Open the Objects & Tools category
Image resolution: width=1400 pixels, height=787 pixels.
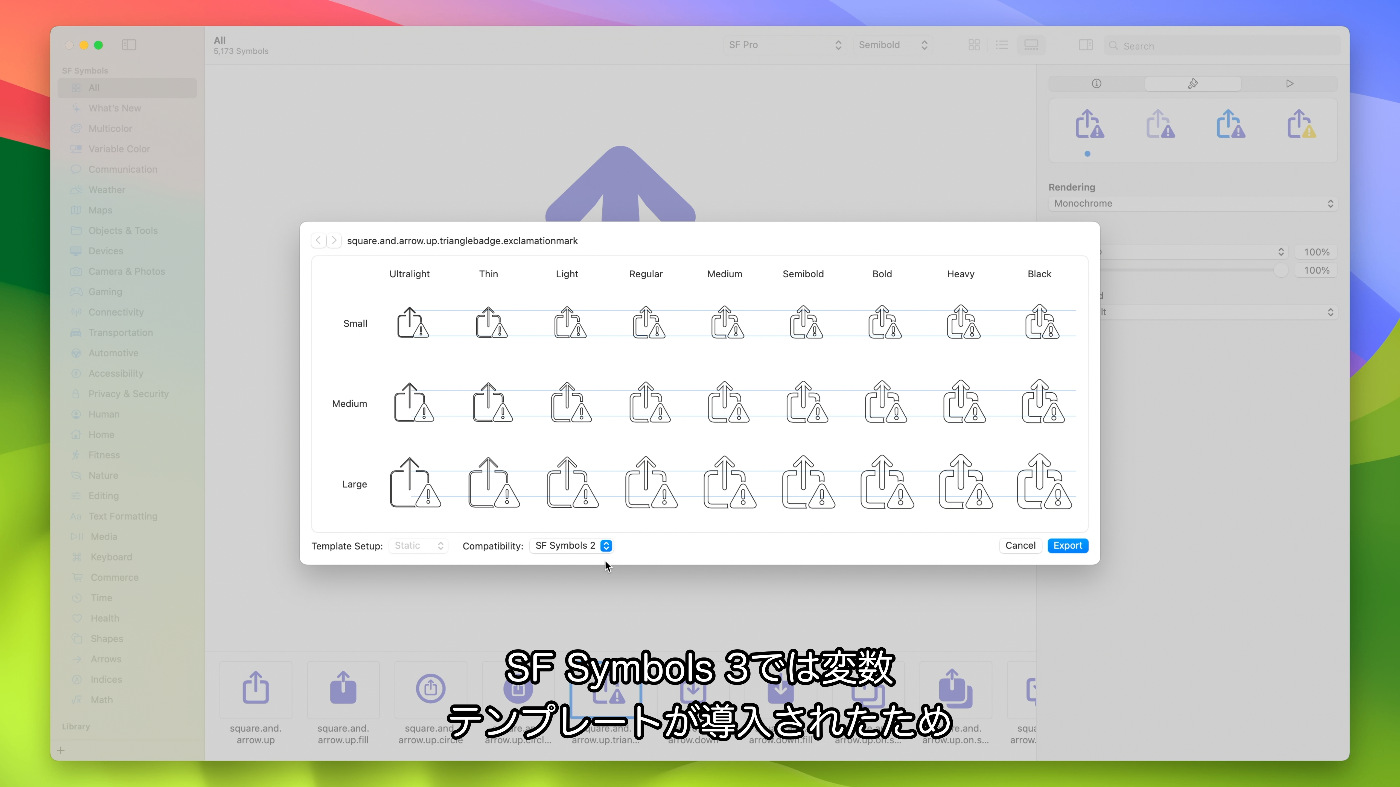(127, 230)
